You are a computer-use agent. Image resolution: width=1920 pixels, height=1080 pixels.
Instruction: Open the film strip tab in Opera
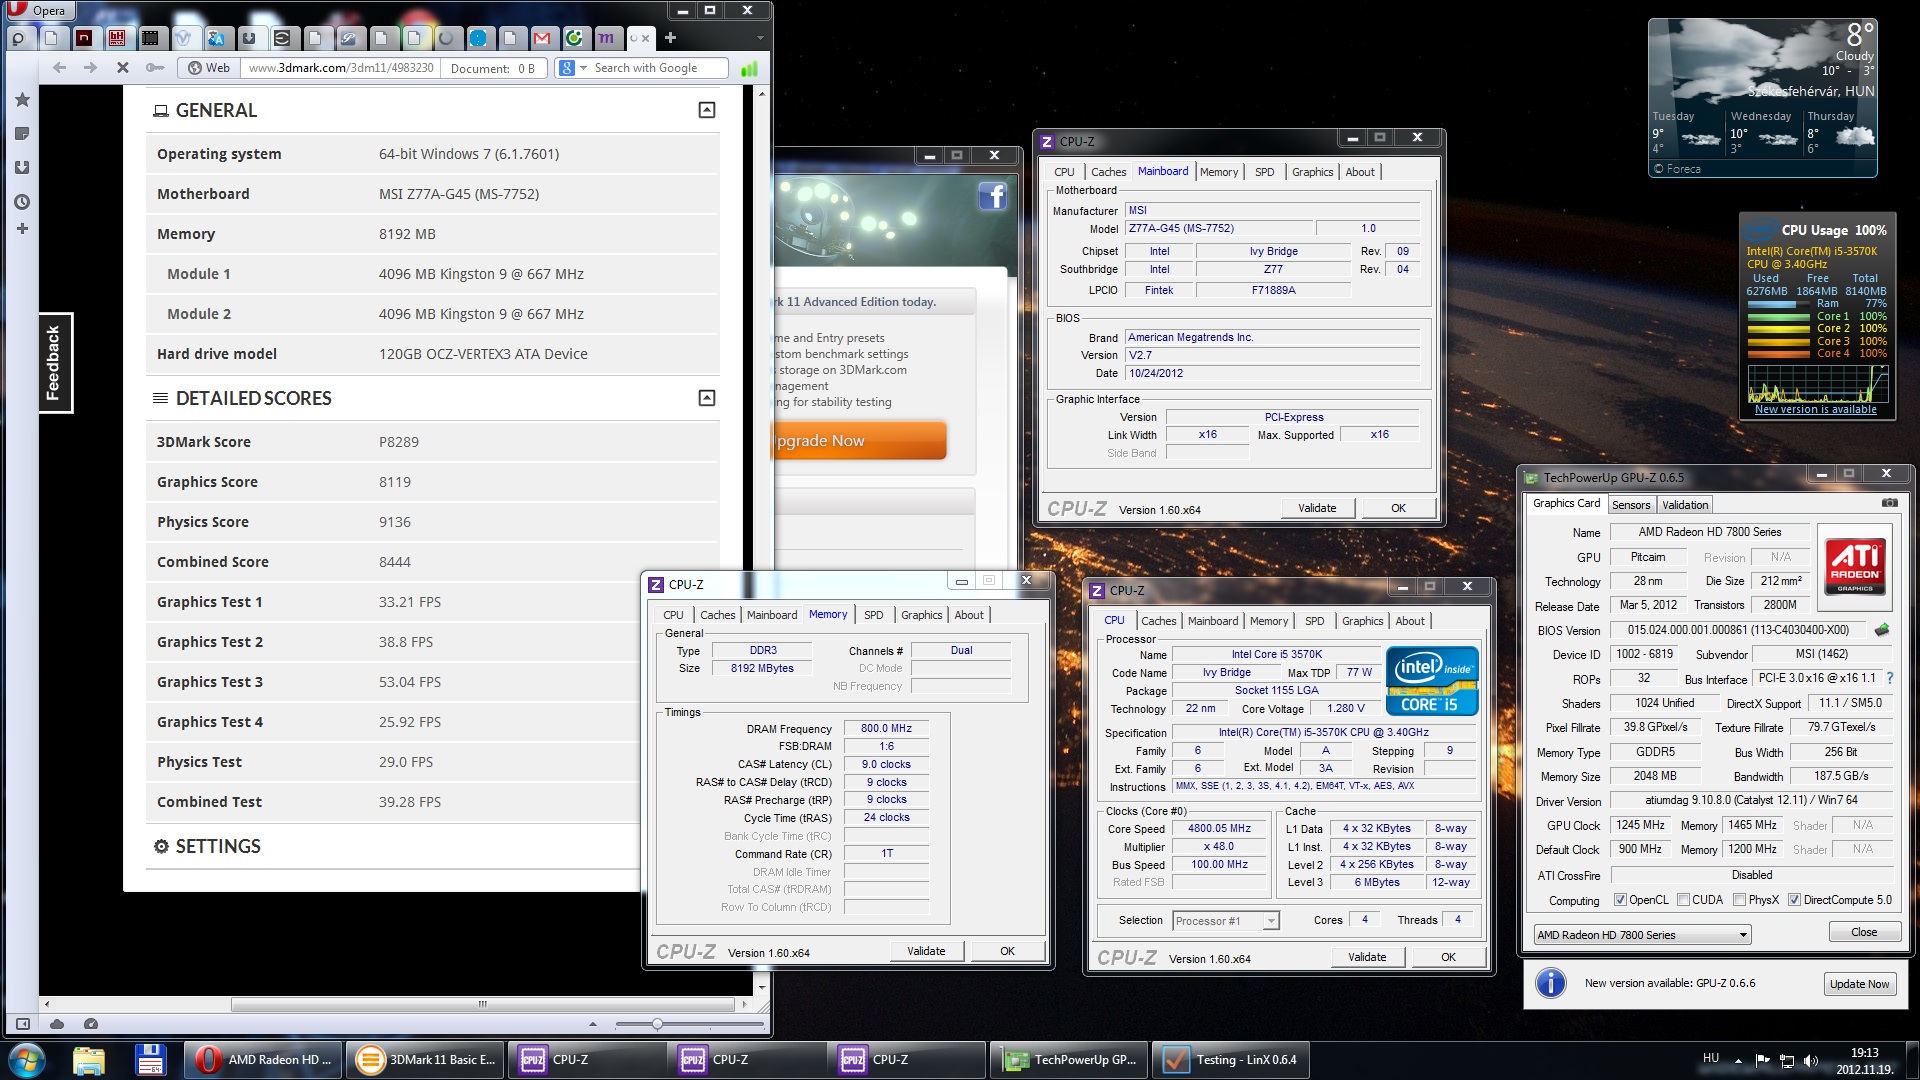point(150,38)
